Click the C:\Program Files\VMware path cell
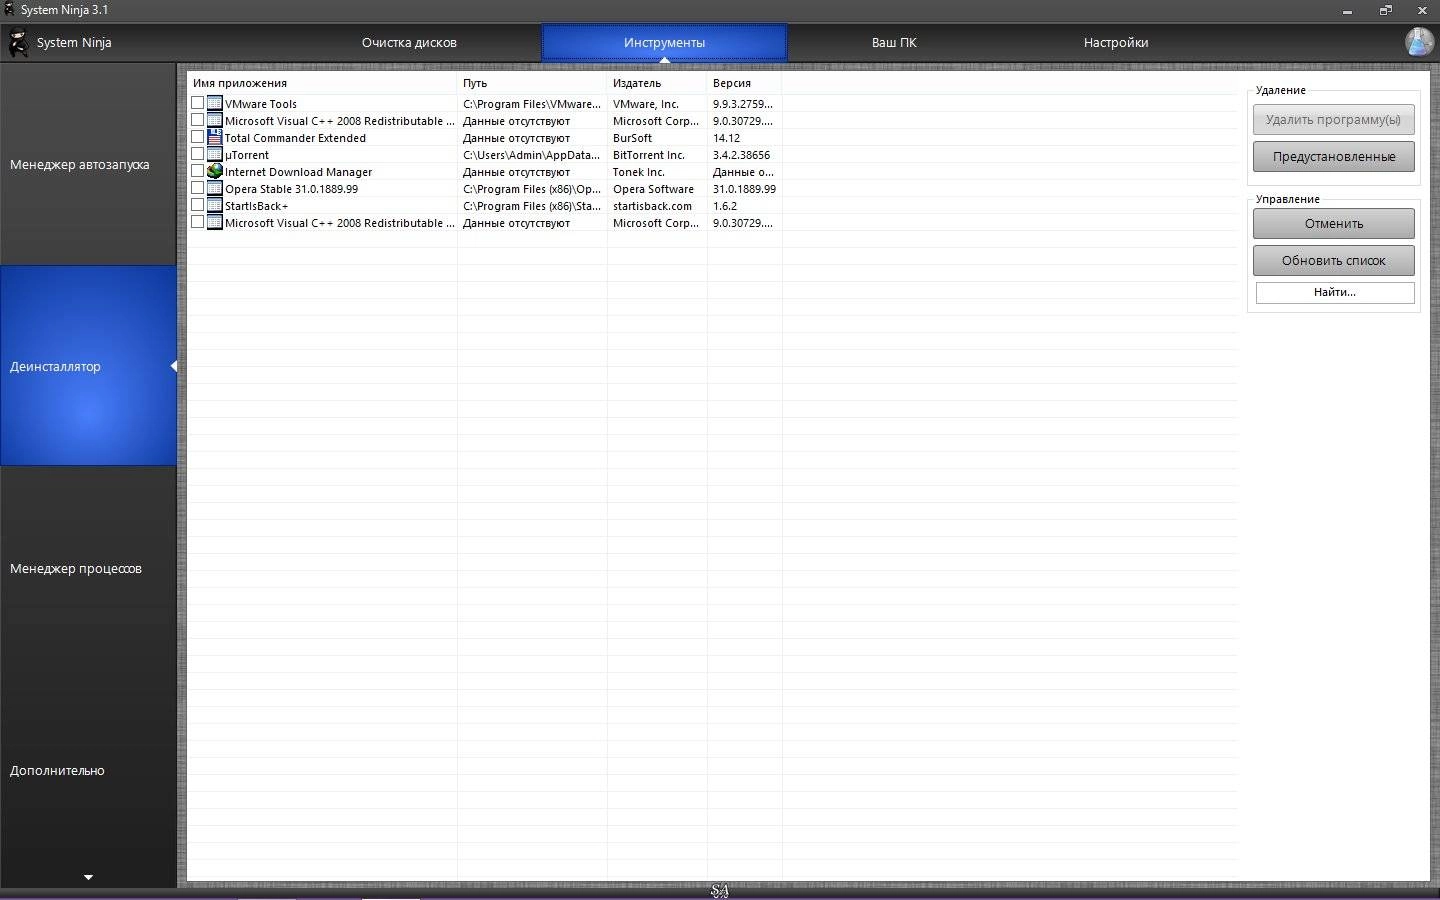This screenshot has height=900, width=1440. coord(532,104)
